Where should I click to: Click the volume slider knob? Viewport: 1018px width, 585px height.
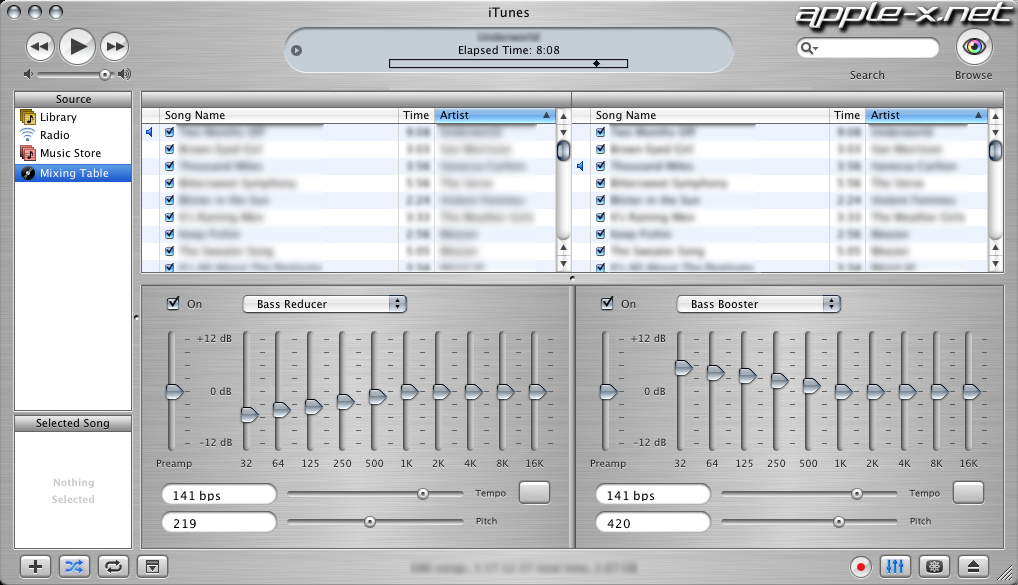click(x=105, y=75)
